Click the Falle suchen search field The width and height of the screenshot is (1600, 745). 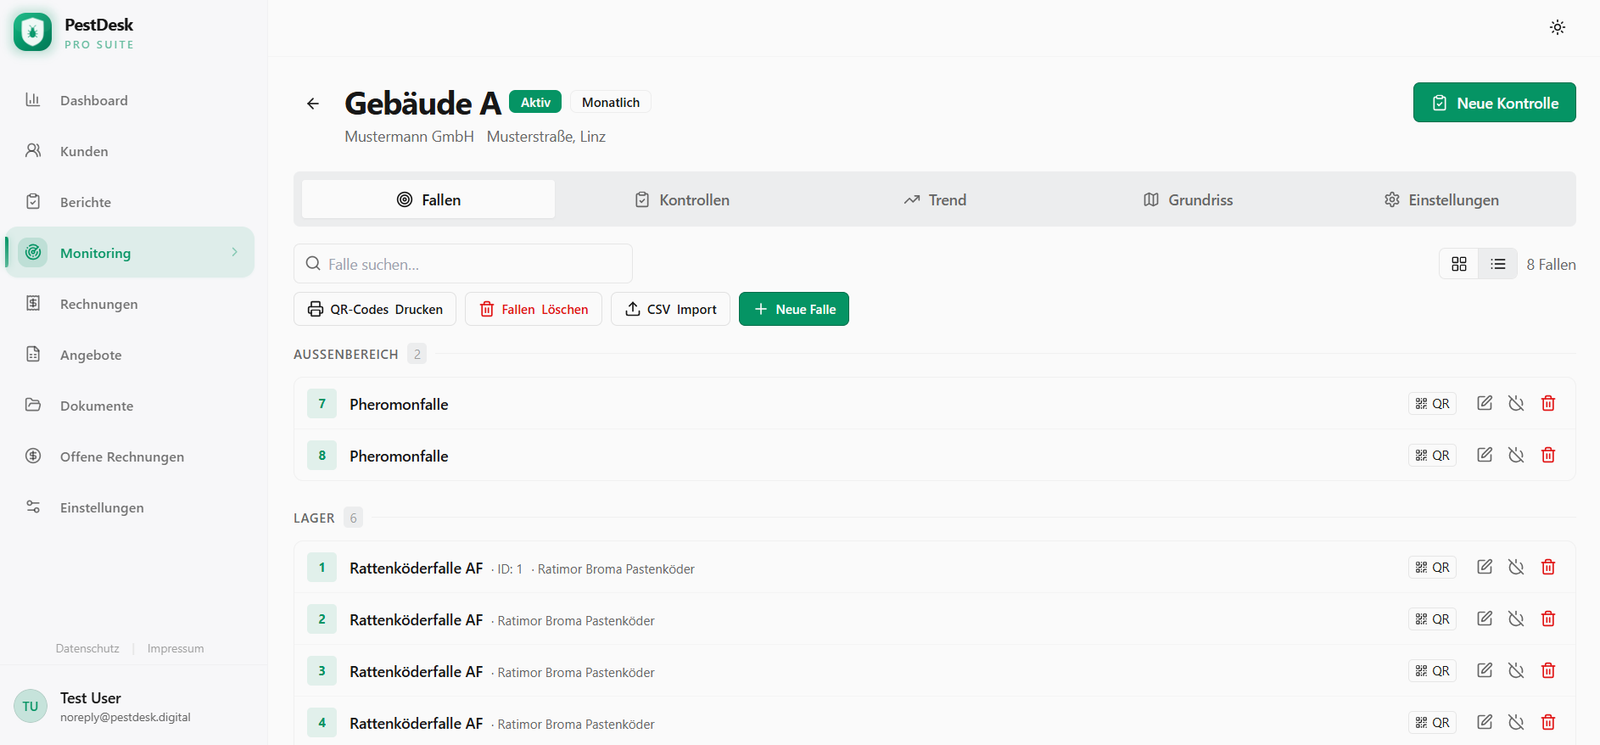coord(463,264)
